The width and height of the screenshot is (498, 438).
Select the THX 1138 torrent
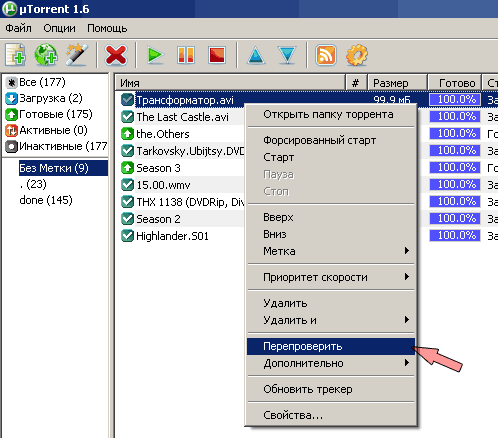[x=190, y=202]
